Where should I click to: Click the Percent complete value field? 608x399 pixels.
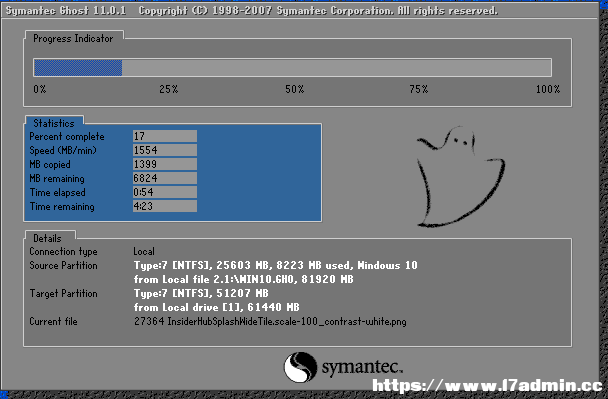click(165, 136)
